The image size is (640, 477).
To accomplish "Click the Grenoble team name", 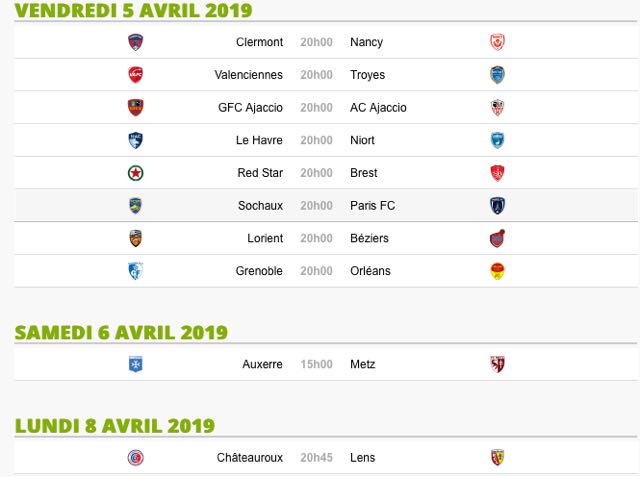I will [x=259, y=271].
